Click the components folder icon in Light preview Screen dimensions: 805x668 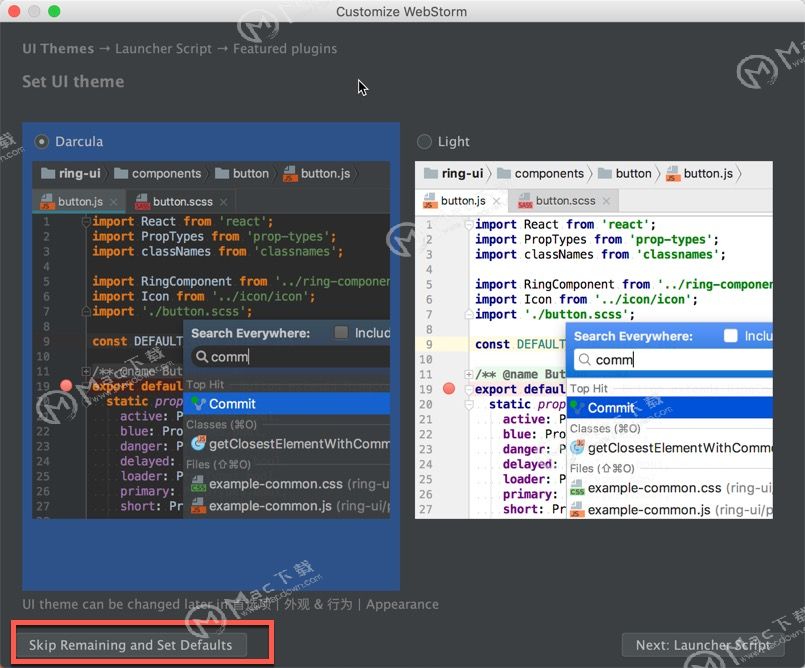504,174
